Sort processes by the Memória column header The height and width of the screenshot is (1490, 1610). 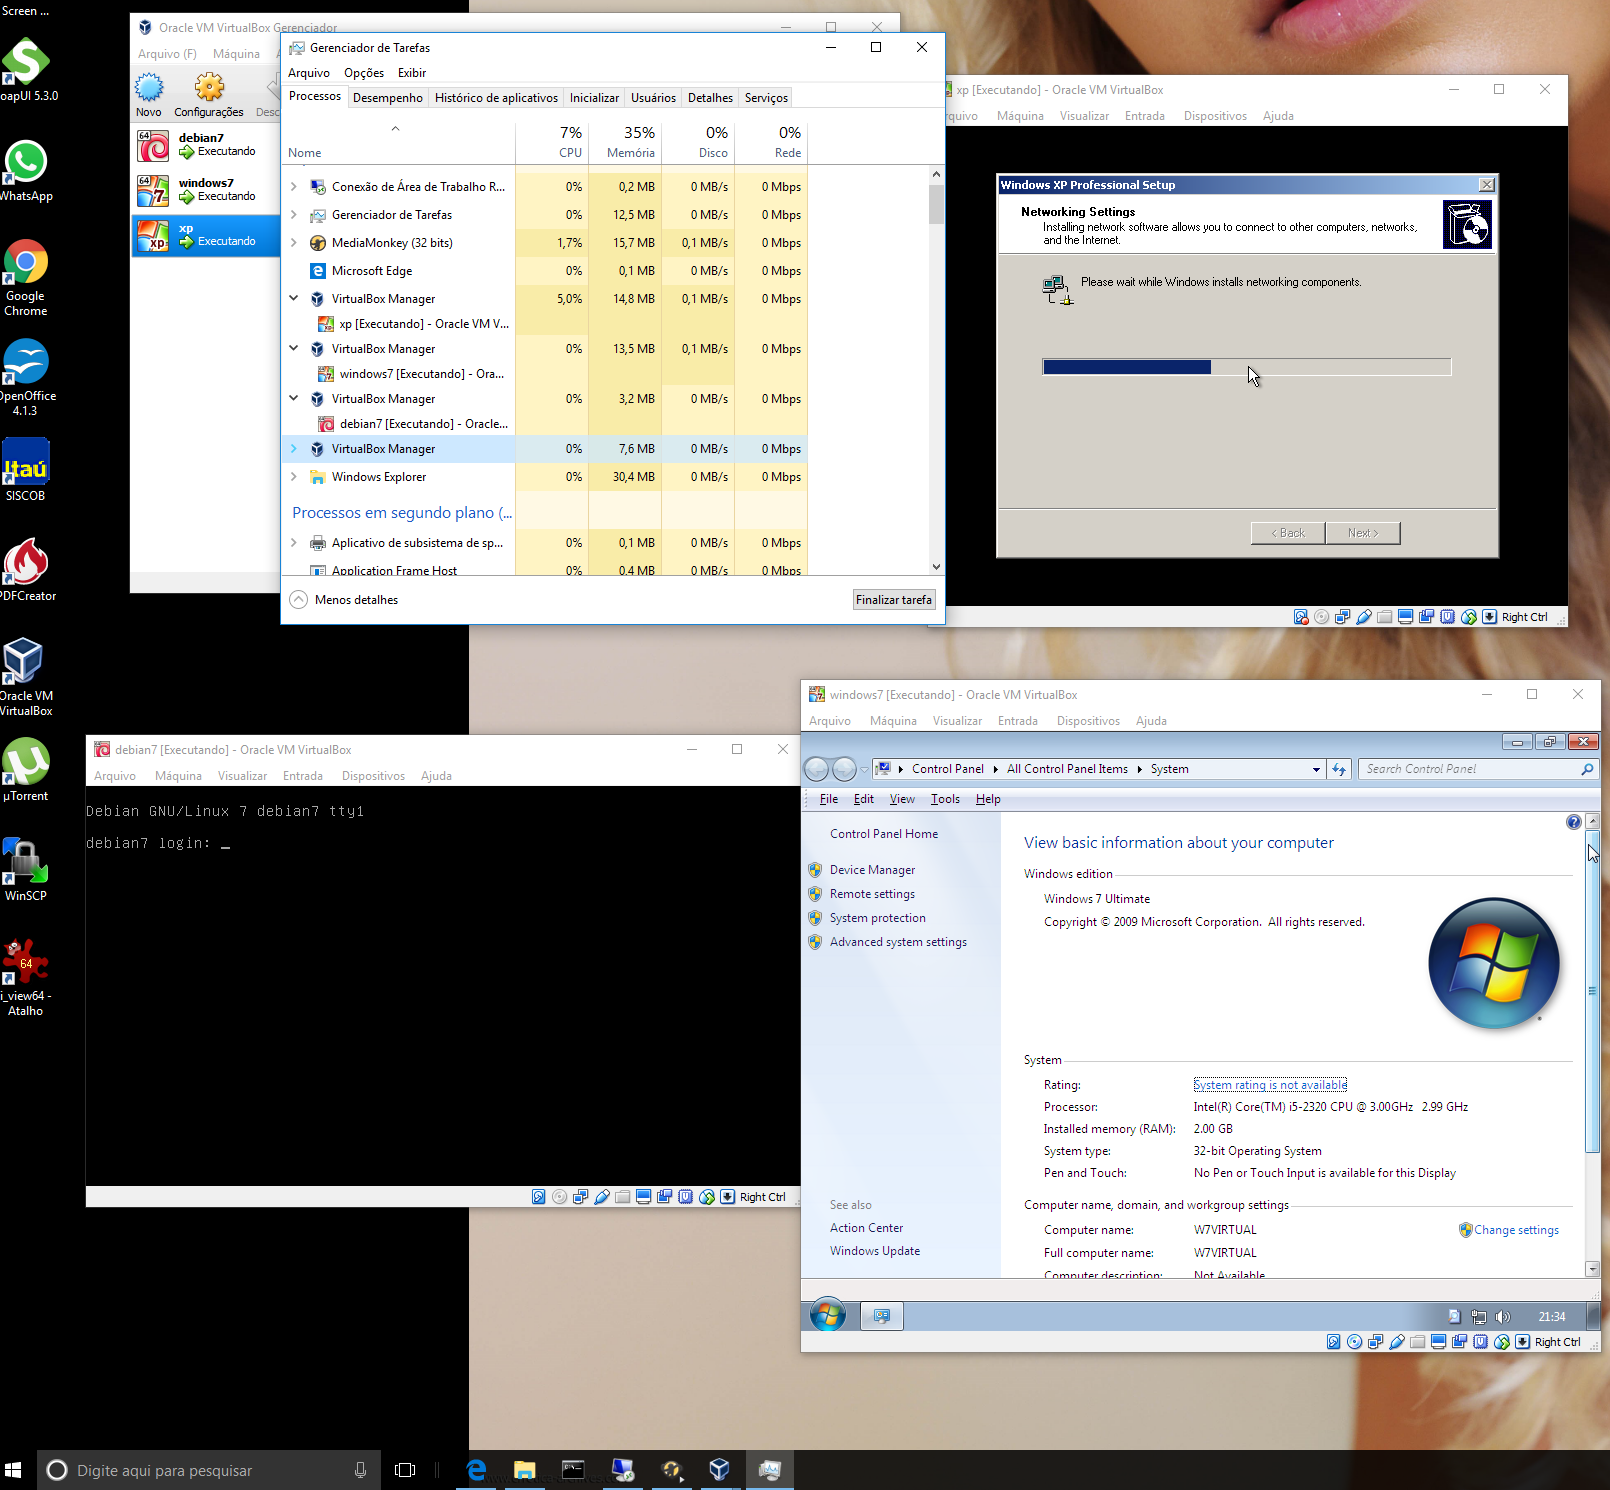625,141
